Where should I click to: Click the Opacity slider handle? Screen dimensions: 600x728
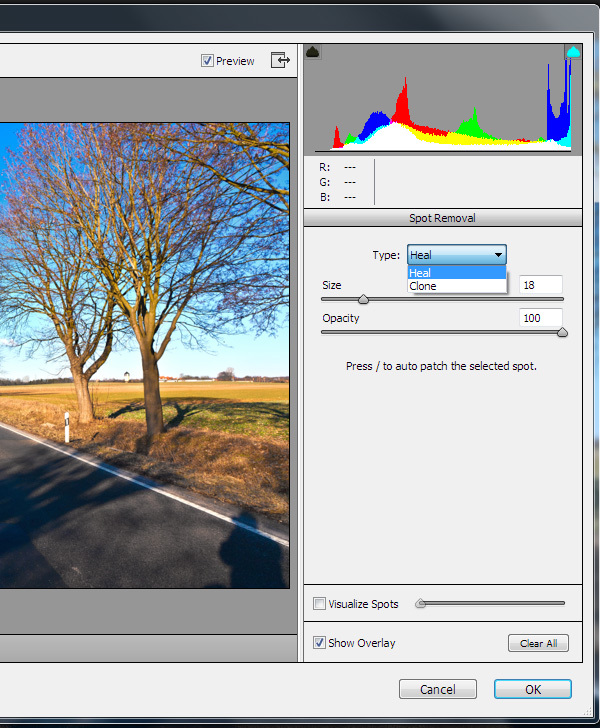(x=562, y=332)
